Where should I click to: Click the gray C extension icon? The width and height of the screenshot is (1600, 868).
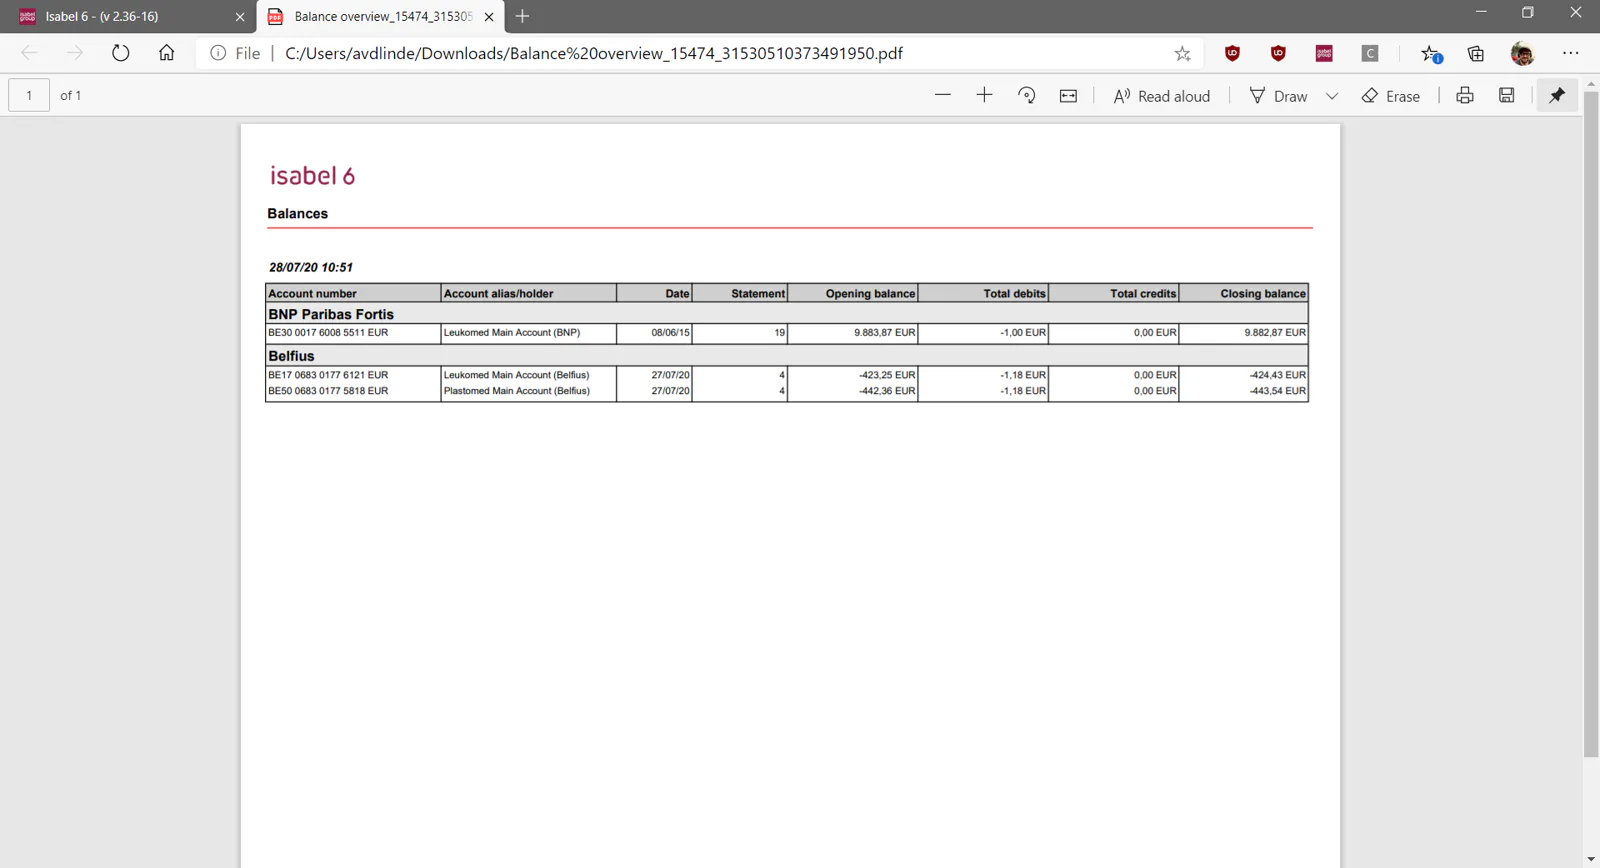(1370, 54)
